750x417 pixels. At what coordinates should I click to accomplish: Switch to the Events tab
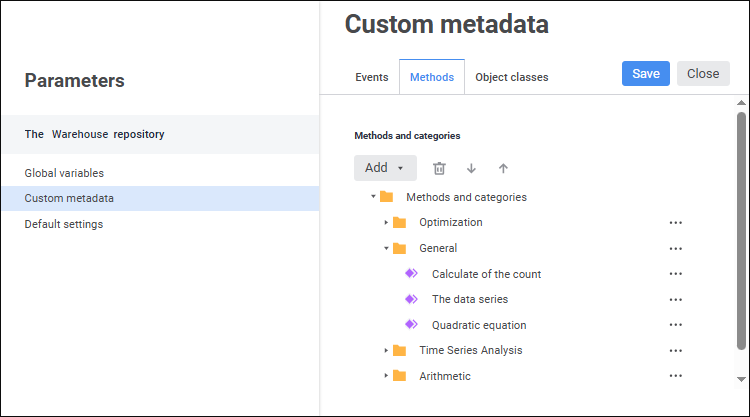click(x=372, y=77)
